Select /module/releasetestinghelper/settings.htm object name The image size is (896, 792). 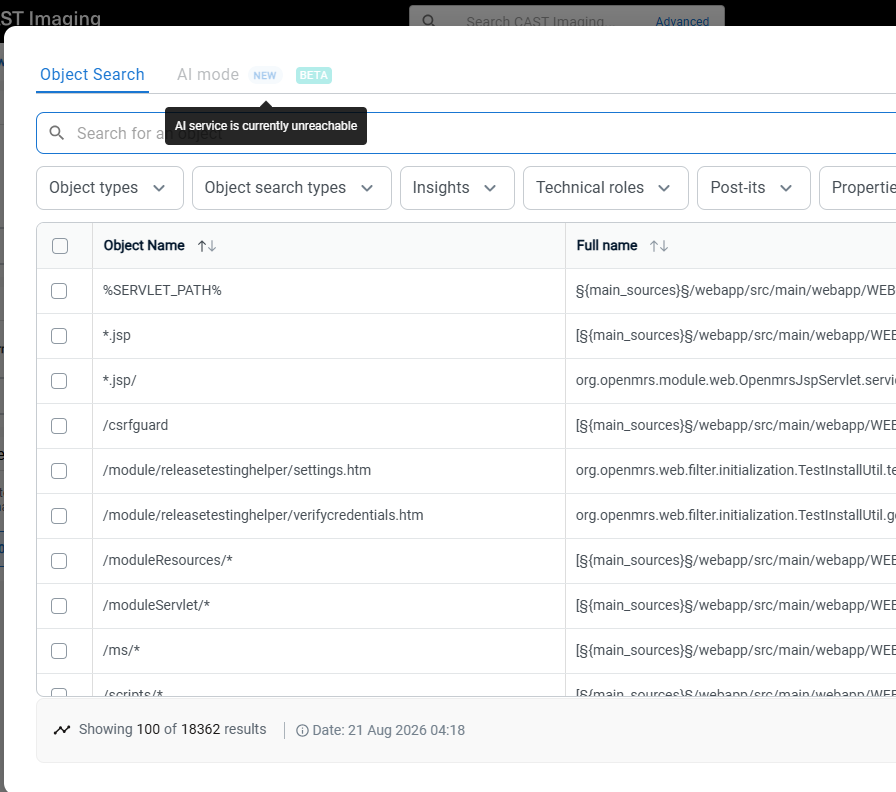237,470
